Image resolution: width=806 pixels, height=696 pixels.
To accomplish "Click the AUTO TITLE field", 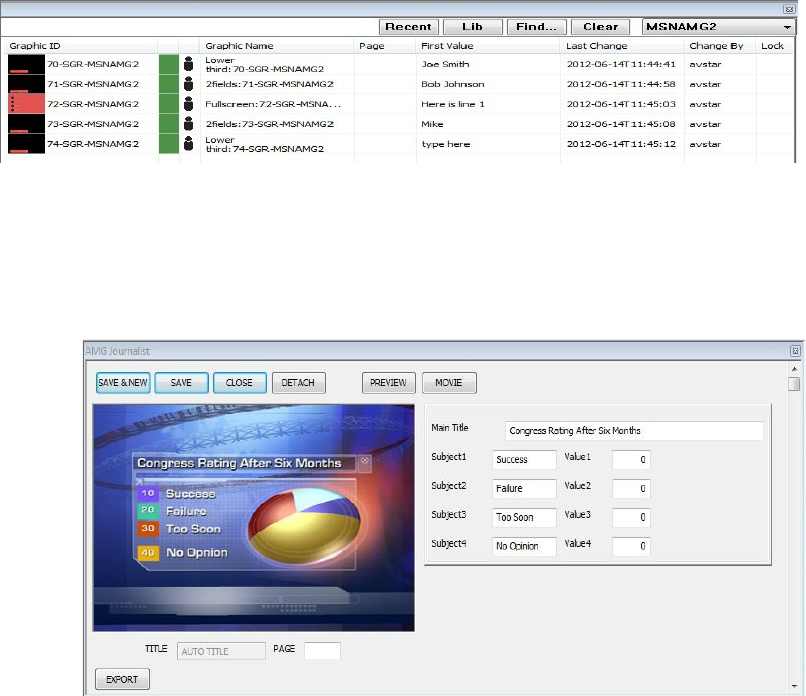I will [221, 651].
